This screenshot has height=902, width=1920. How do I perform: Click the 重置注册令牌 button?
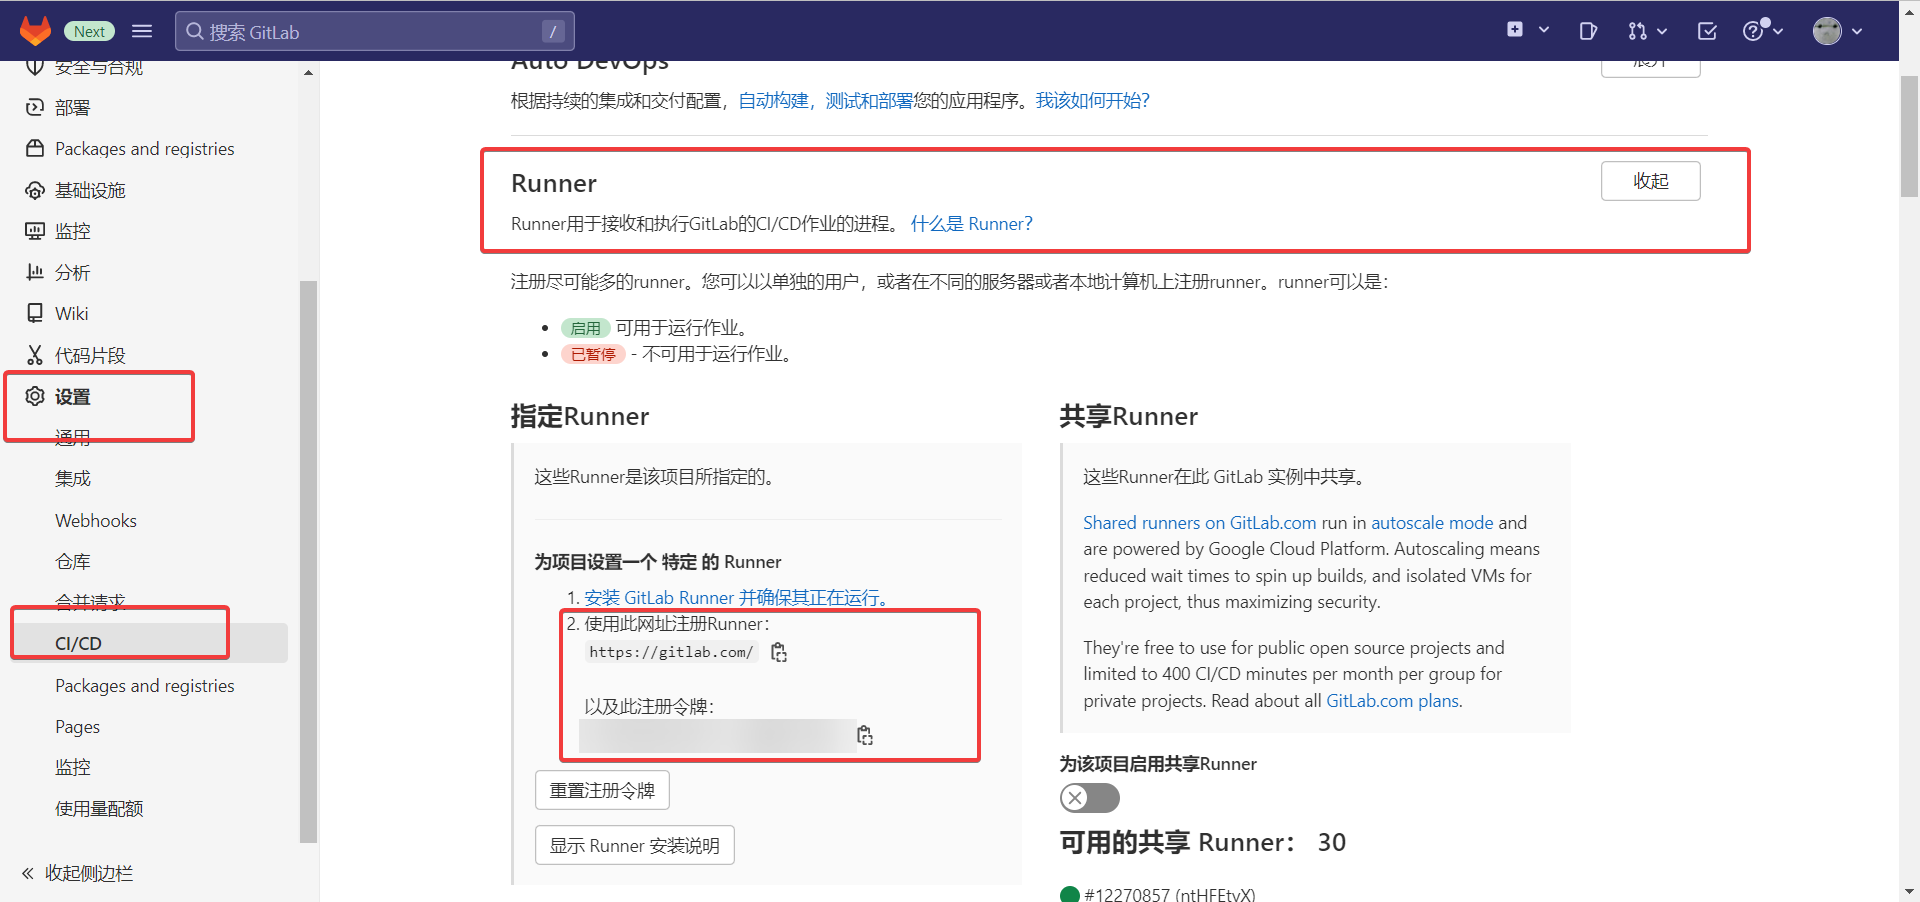coord(602,790)
